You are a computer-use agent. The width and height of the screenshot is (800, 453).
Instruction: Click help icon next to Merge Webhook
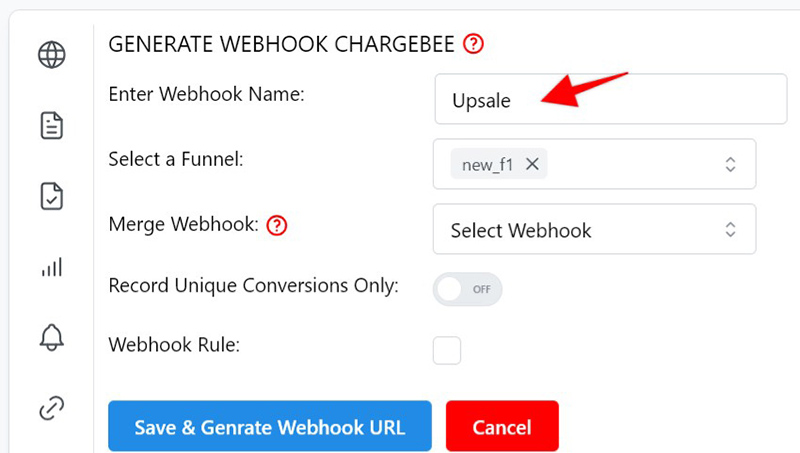pos(277,225)
